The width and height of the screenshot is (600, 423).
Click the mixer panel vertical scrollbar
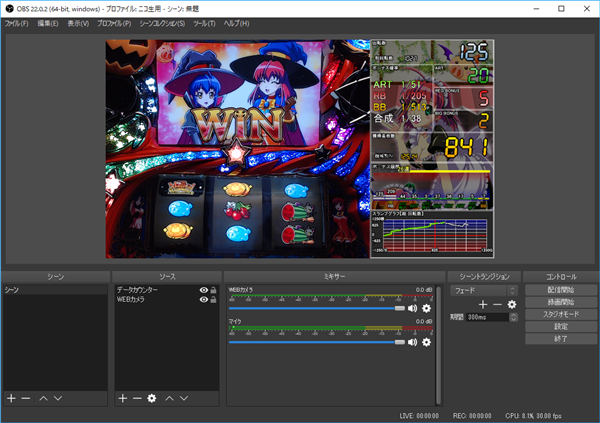(x=439, y=345)
